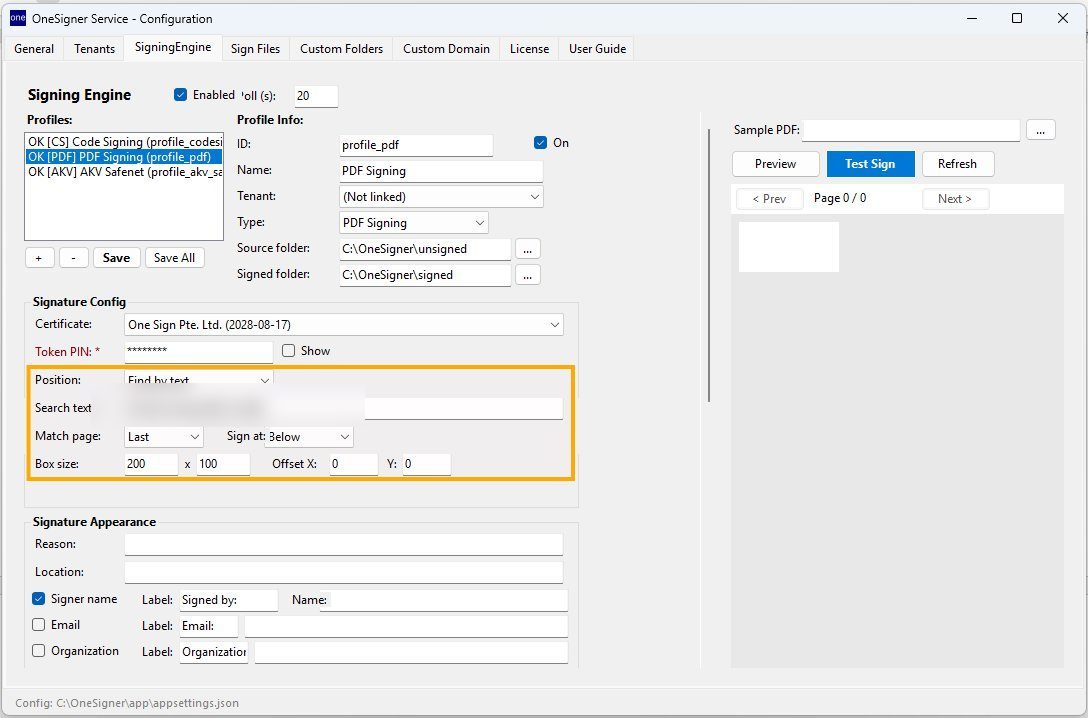Go to next page with Next
Viewport: 1088px width, 718px height.
955,199
